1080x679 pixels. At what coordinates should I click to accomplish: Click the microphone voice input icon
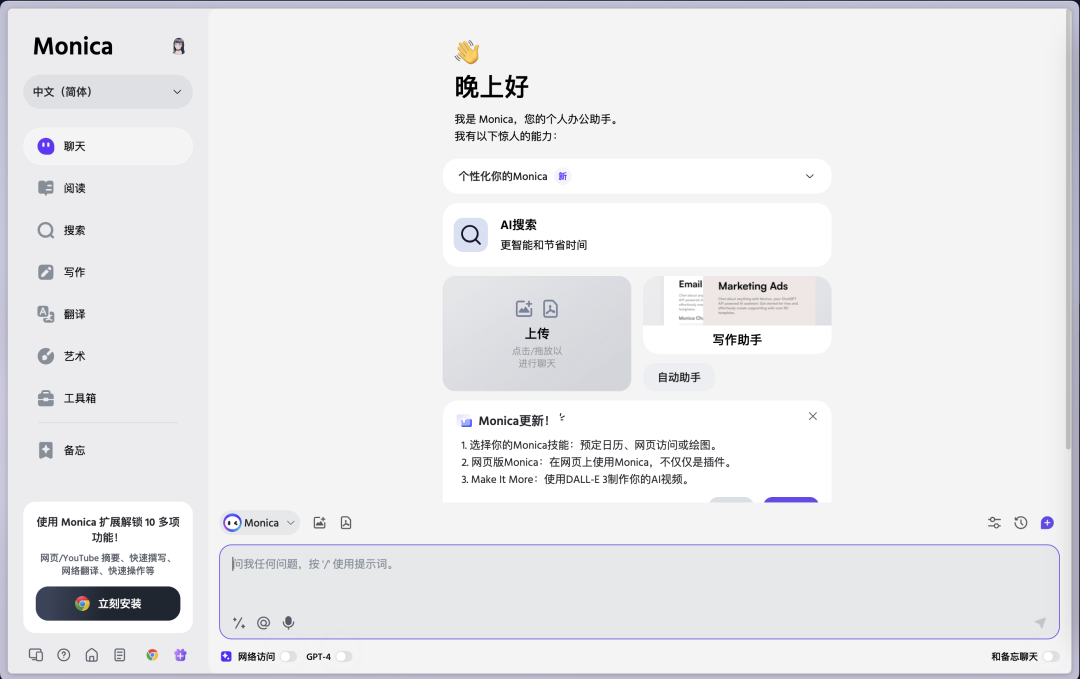tap(289, 623)
